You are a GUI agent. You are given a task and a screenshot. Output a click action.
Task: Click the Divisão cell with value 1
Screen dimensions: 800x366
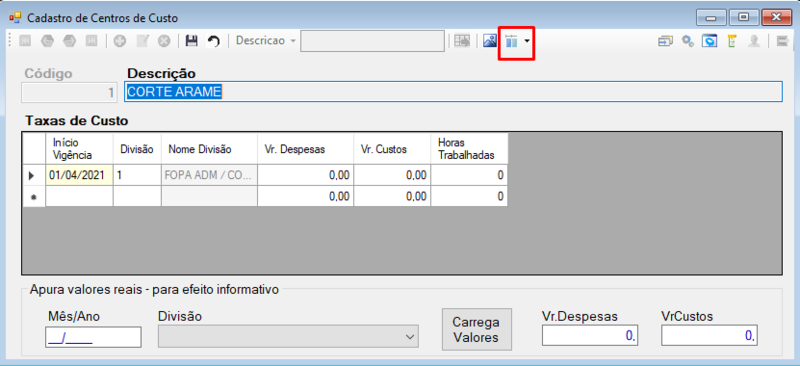point(137,175)
